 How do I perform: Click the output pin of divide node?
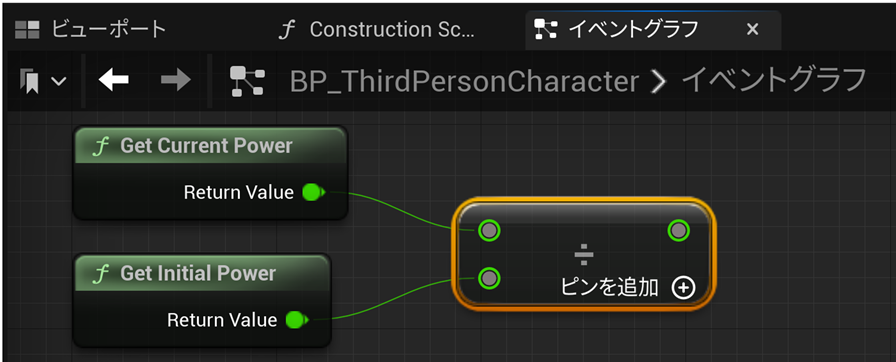pyautogui.click(x=678, y=231)
